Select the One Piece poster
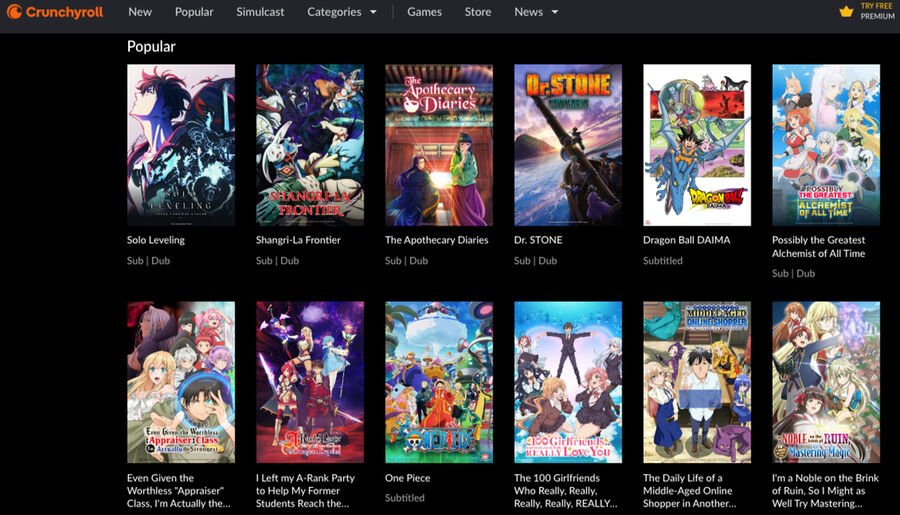This screenshot has height=515, width=900. 439,382
